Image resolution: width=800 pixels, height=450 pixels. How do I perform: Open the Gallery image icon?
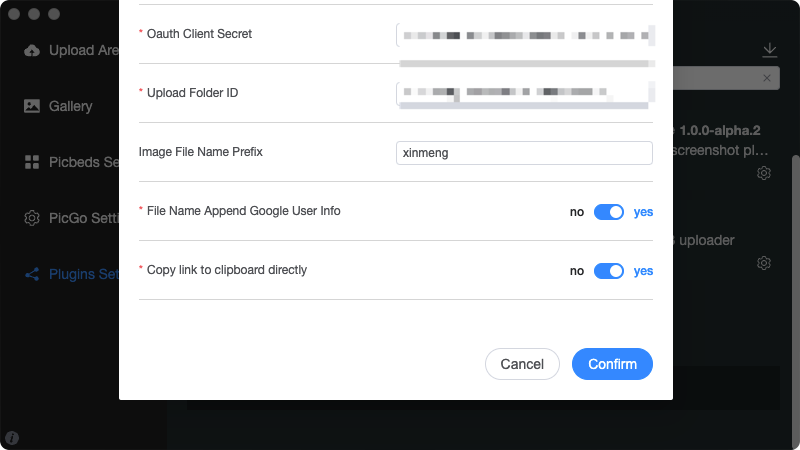click(x=32, y=106)
